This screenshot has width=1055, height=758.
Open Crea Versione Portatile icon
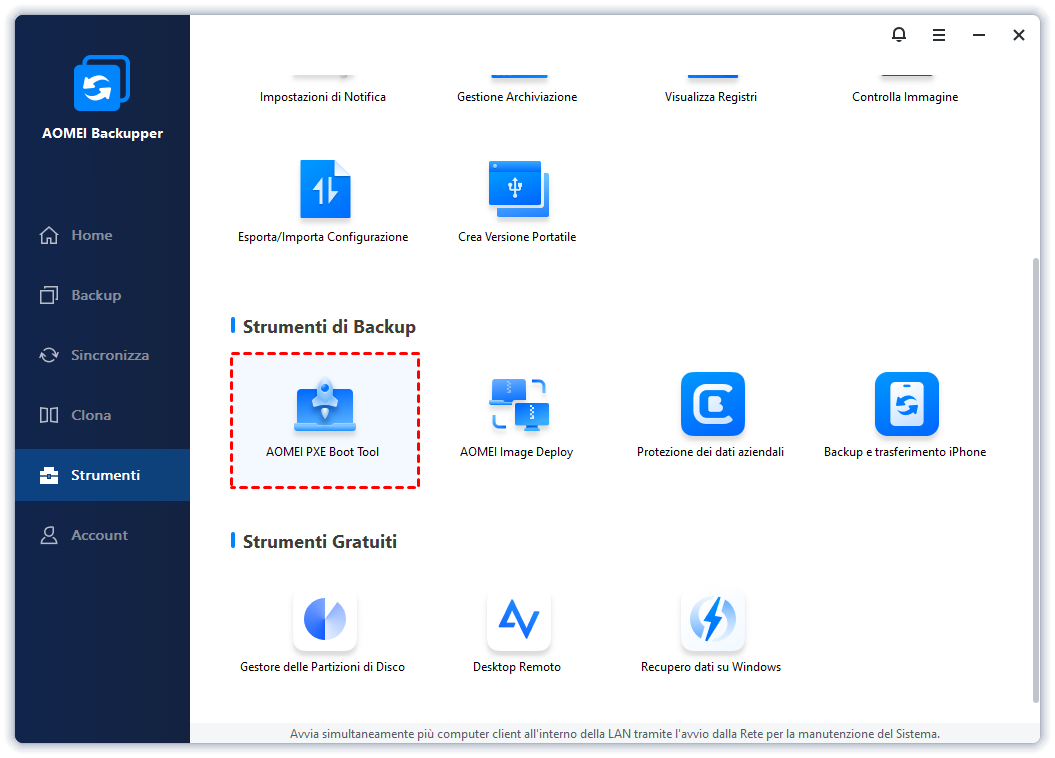[519, 189]
